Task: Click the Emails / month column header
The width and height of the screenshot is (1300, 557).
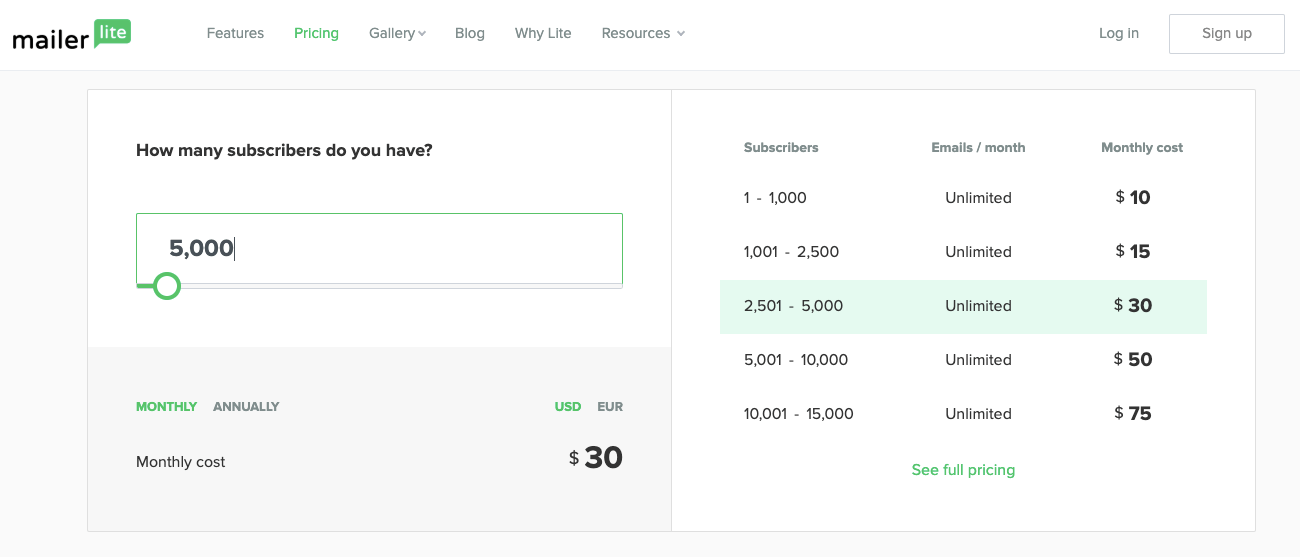Action: 978,147
